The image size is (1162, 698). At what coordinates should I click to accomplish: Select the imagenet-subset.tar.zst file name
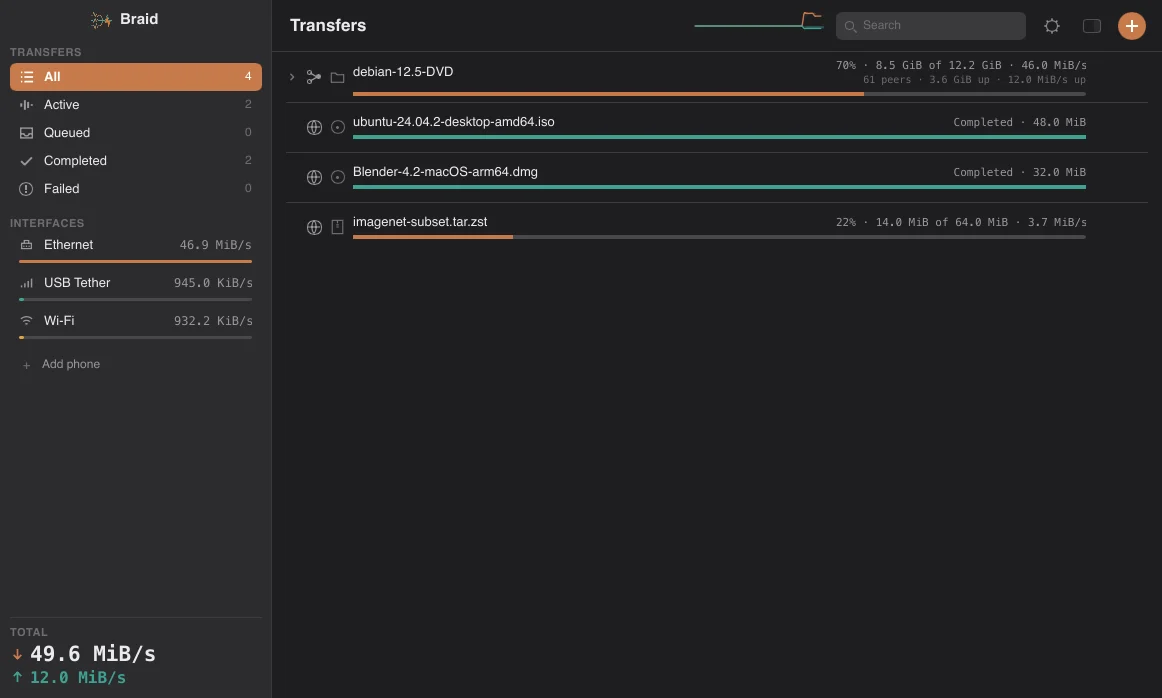click(420, 222)
